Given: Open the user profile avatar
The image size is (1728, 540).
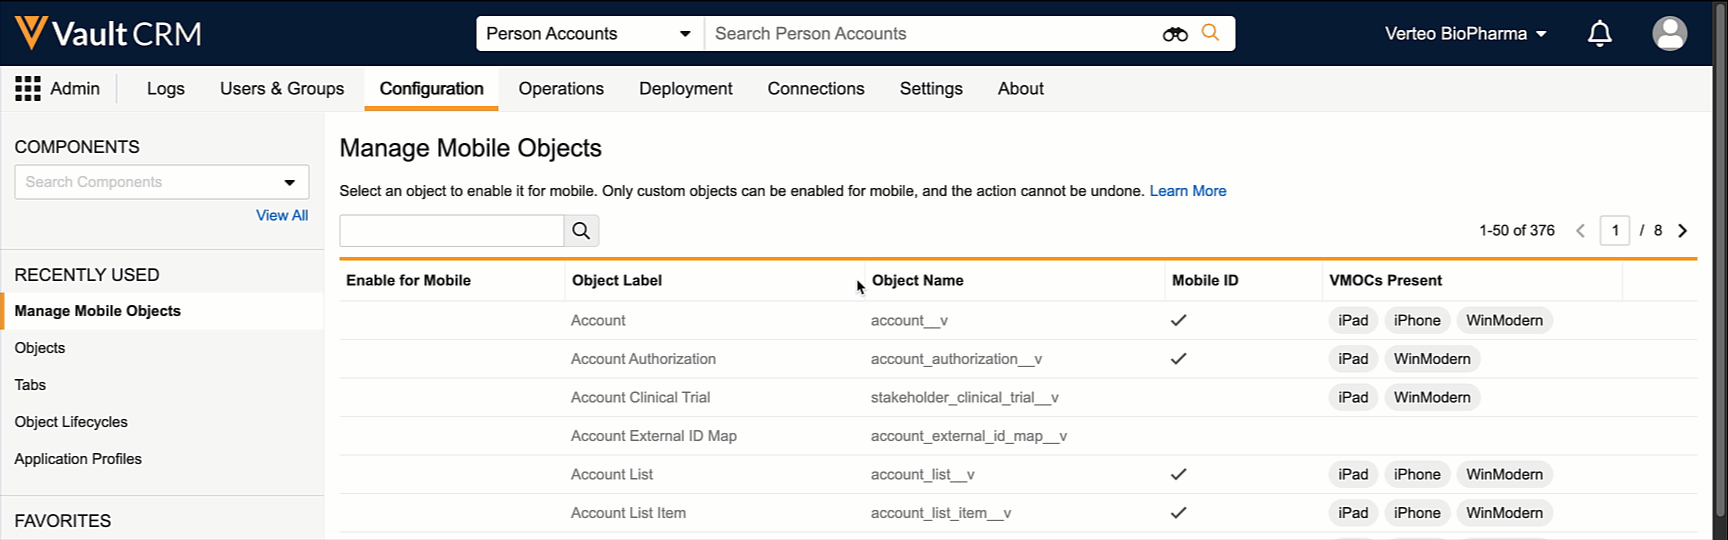Looking at the screenshot, I should 1669,34.
